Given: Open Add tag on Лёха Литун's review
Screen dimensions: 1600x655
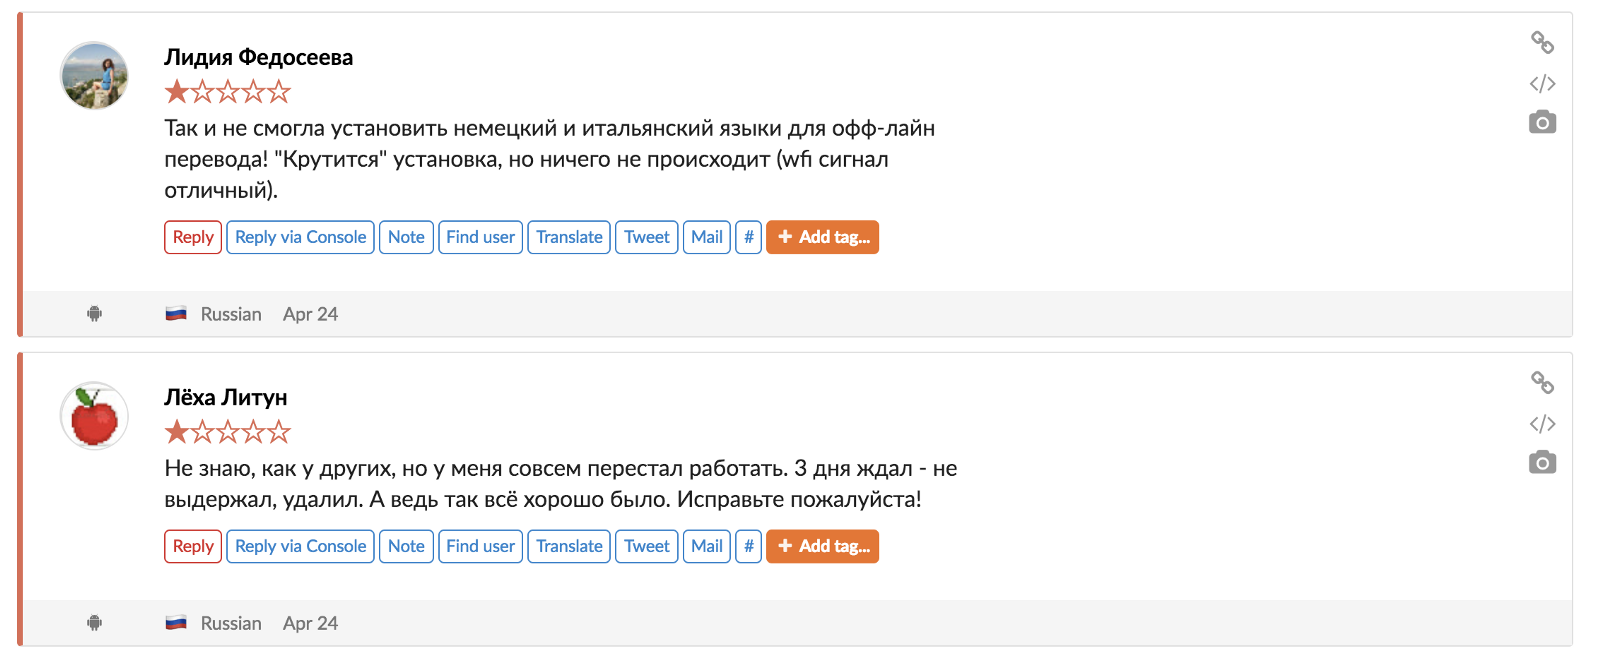Looking at the screenshot, I should [822, 546].
